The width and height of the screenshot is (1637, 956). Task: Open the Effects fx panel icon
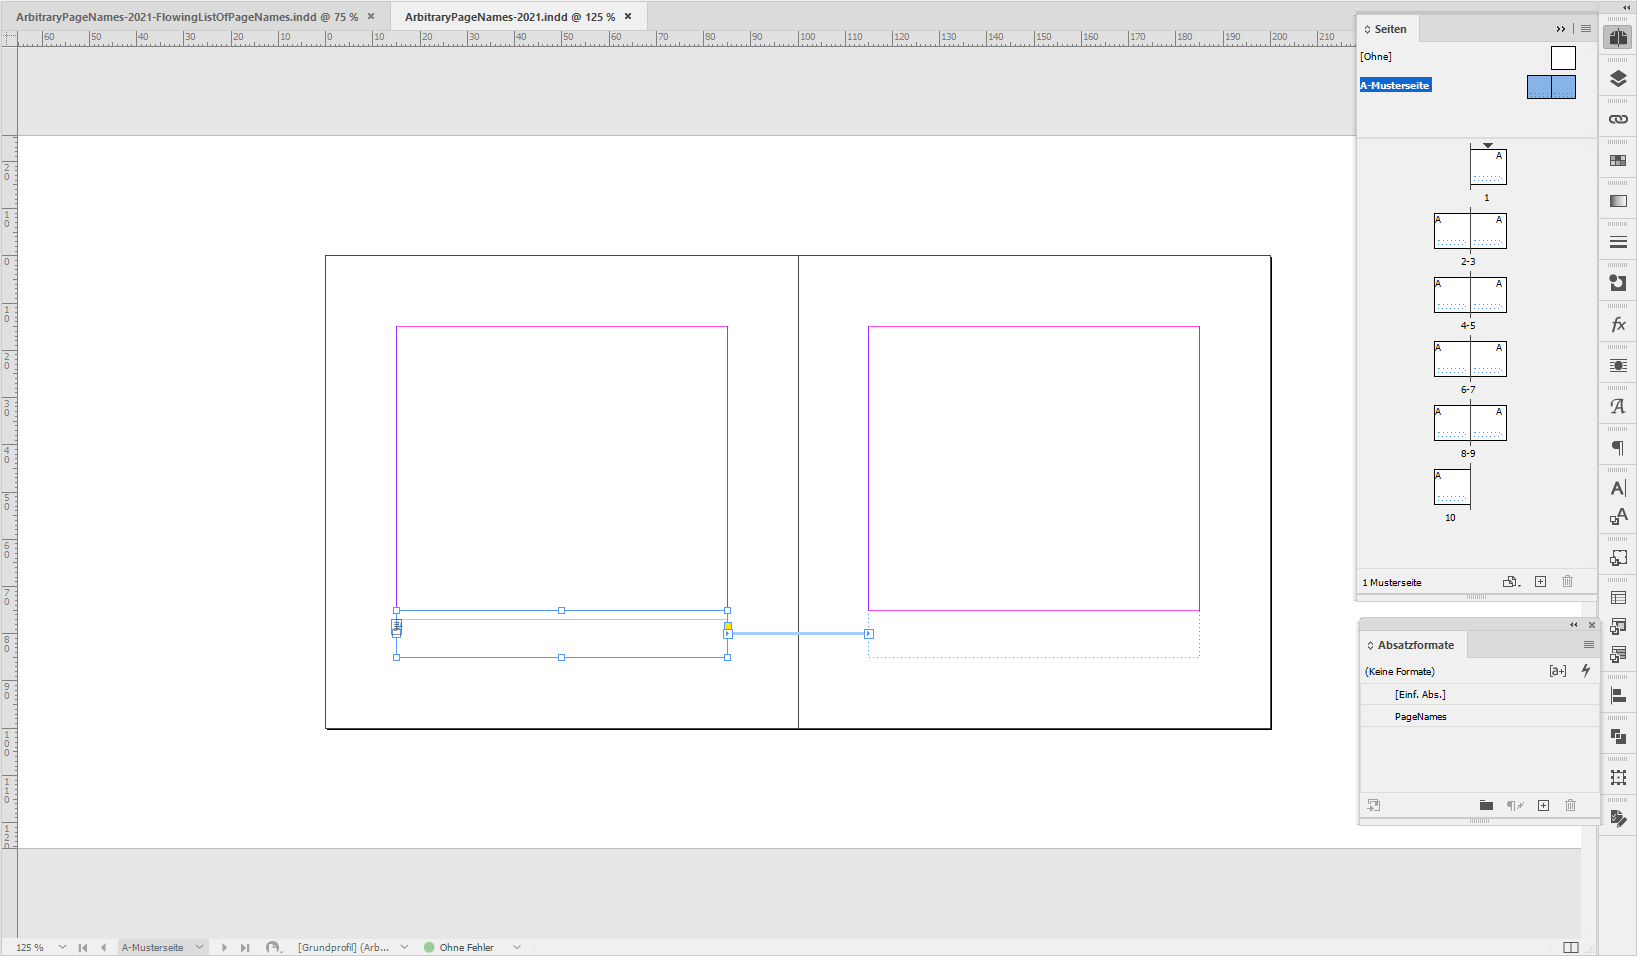click(1618, 324)
